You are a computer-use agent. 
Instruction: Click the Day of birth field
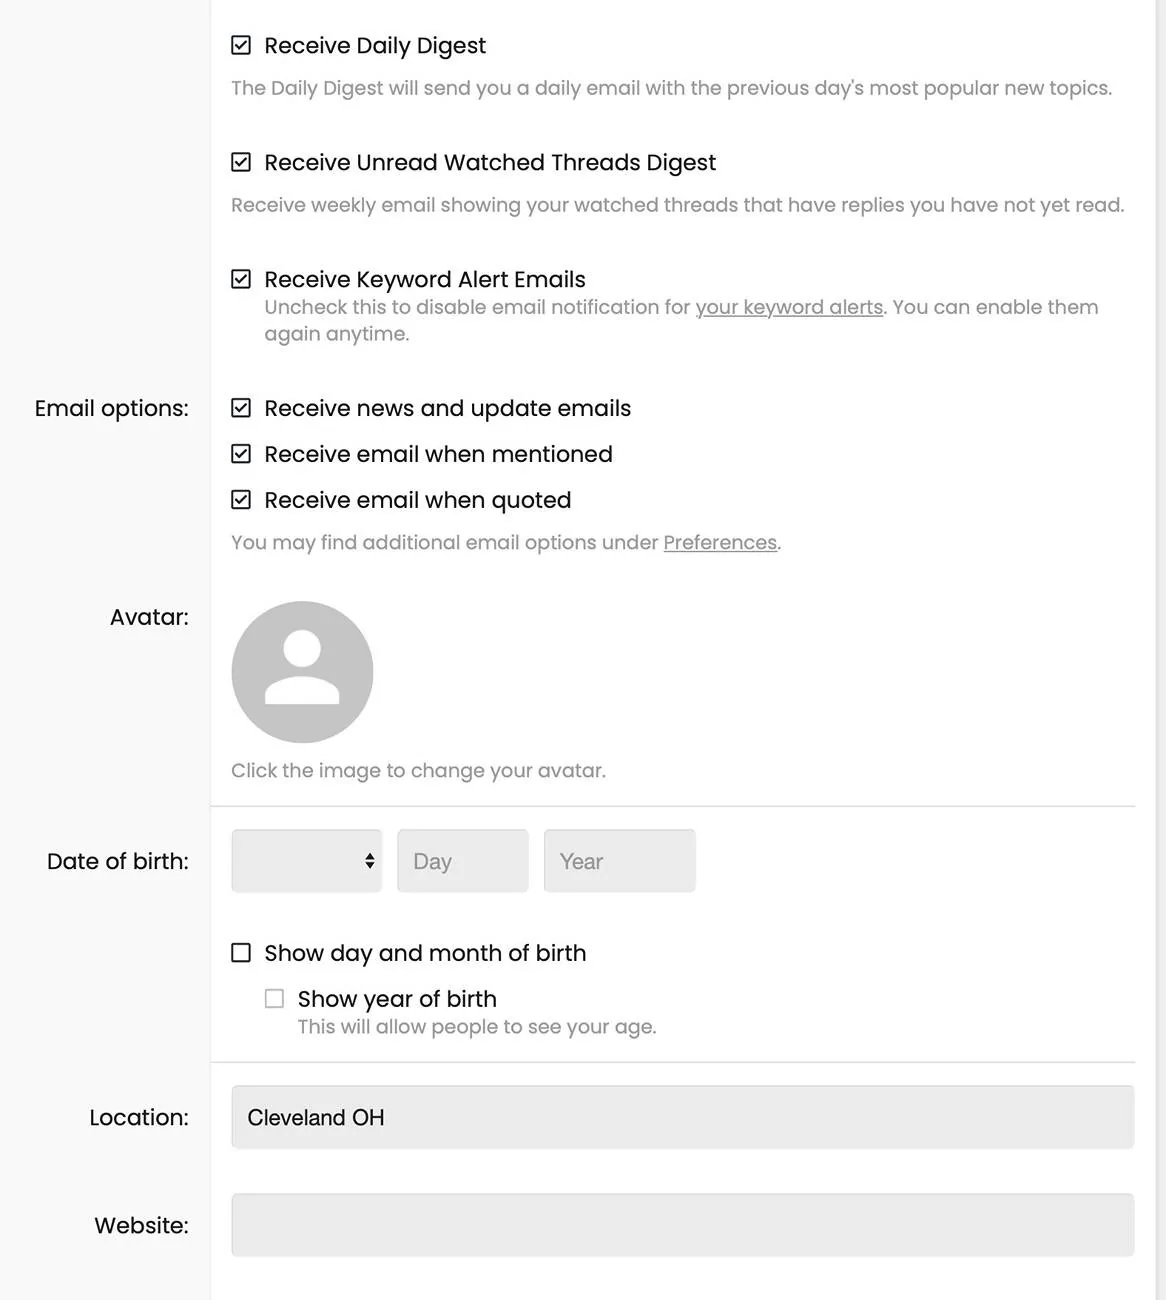click(x=462, y=861)
